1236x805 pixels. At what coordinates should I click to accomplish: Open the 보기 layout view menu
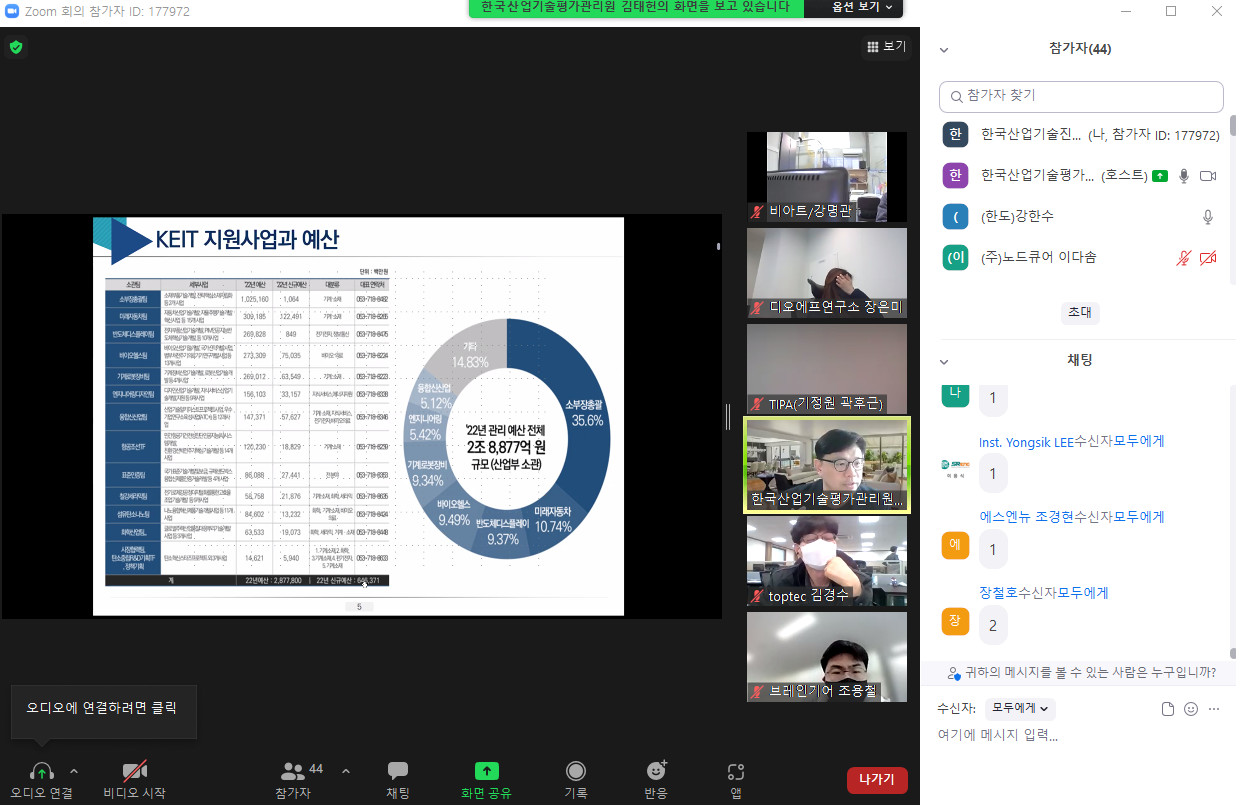coord(886,47)
